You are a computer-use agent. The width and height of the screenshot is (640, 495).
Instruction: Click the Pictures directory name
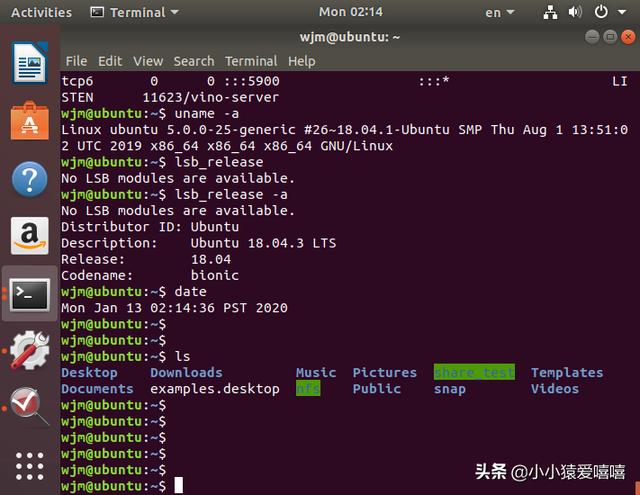pyautogui.click(x=384, y=373)
